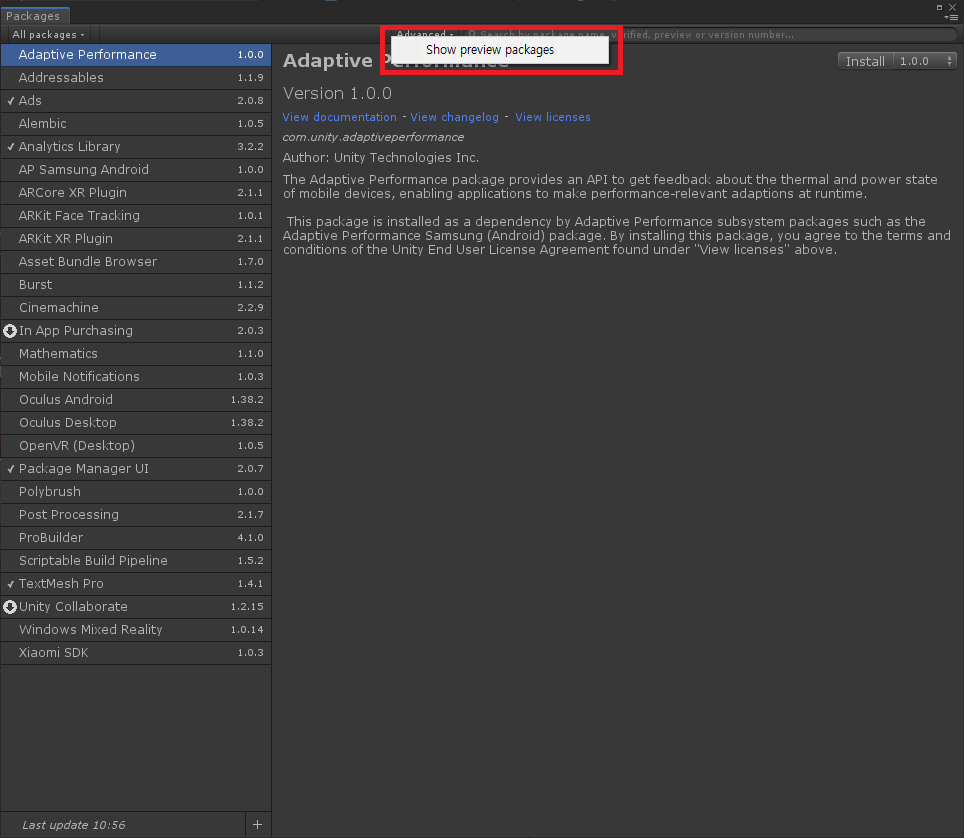Select the Cinemachine package
The height and width of the screenshot is (838, 964).
(x=136, y=307)
